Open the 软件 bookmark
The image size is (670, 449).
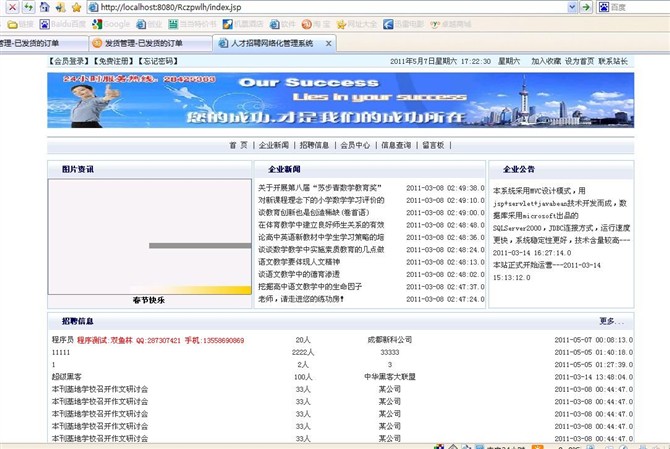click(x=282, y=24)
